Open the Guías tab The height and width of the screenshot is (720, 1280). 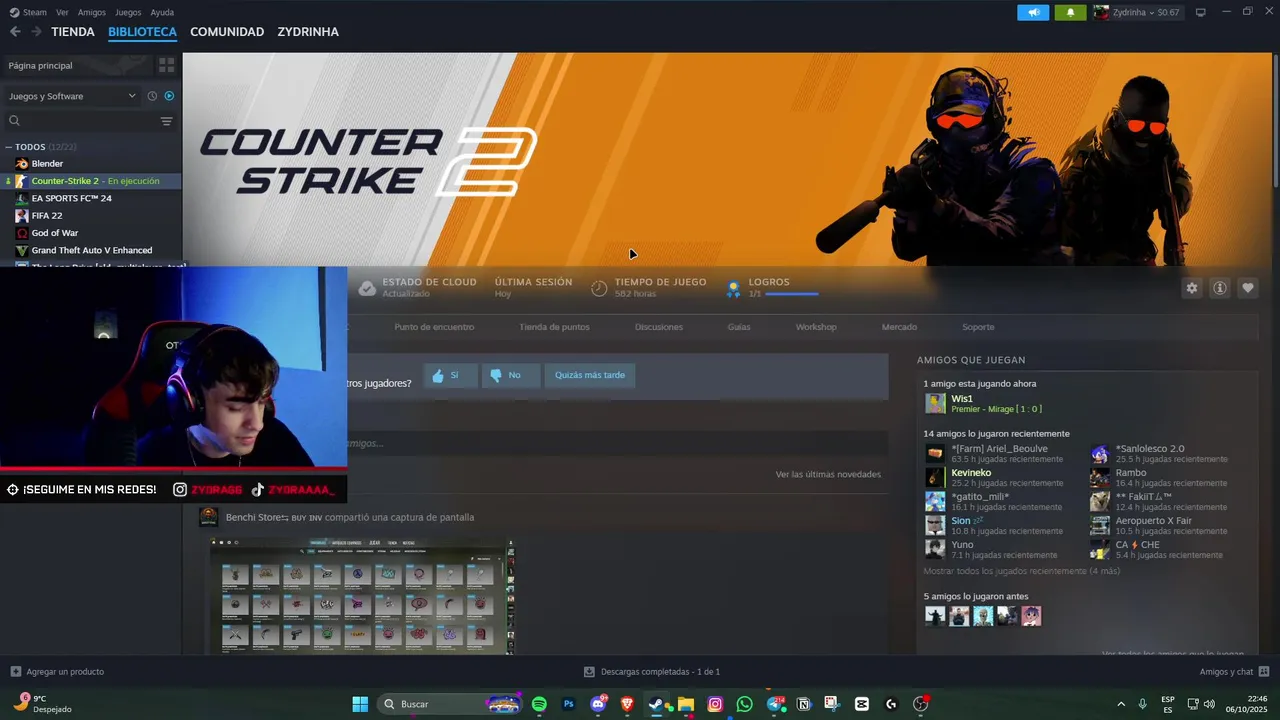coord(739,327)
